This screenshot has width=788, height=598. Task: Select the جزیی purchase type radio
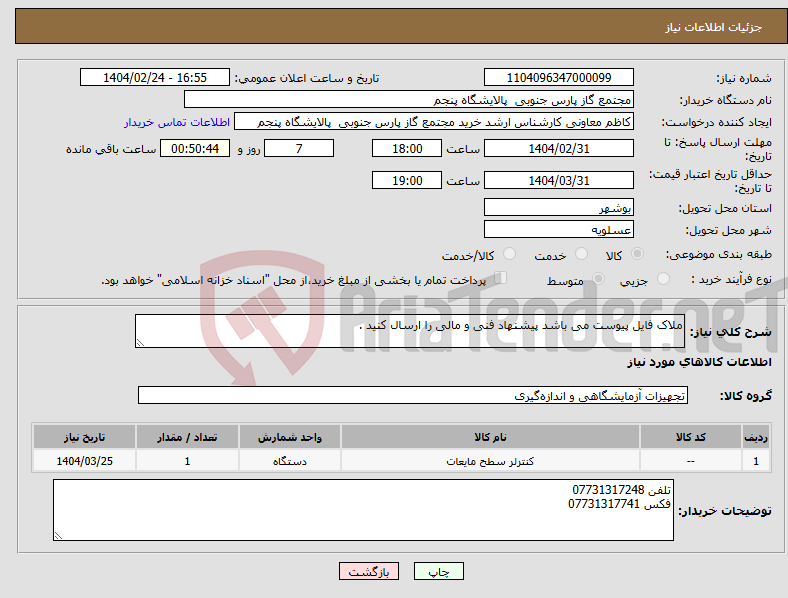[x=663, y=278]
